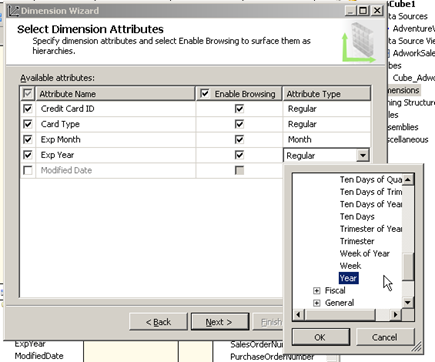Click the Regular type cell for Credit Card ID
Image resolution: width=435 pixels, height=362 pixels.
click(327, 109)
